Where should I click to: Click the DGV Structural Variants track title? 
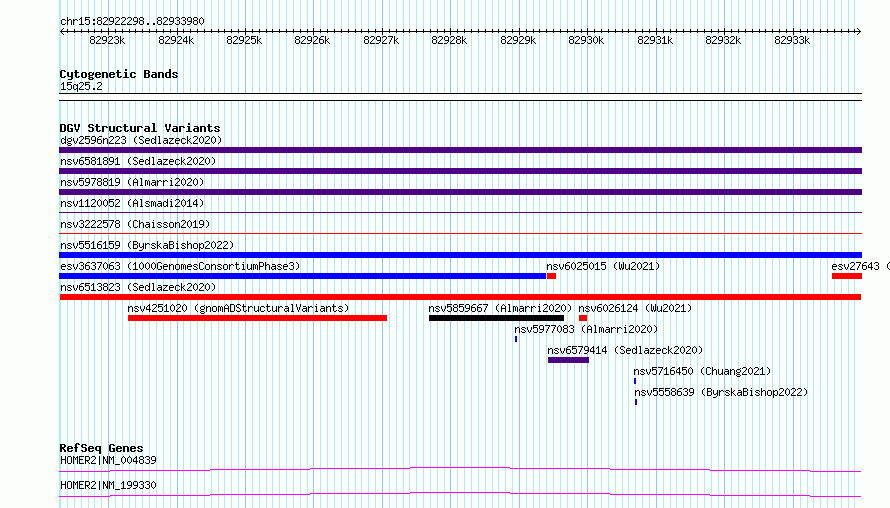pyautogui.click(x=140, y=128)
